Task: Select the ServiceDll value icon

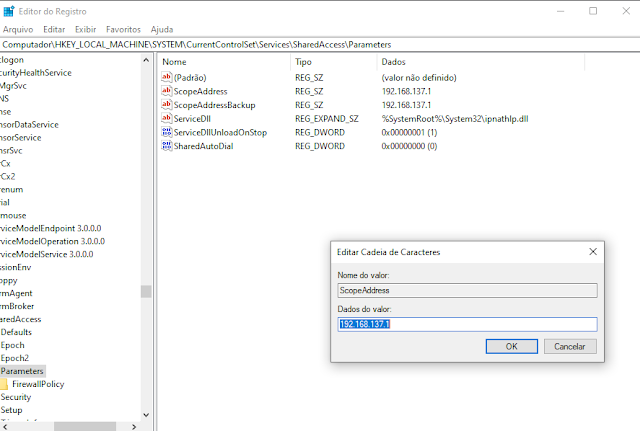Action: pyautogui.click(x=167, y=118)
